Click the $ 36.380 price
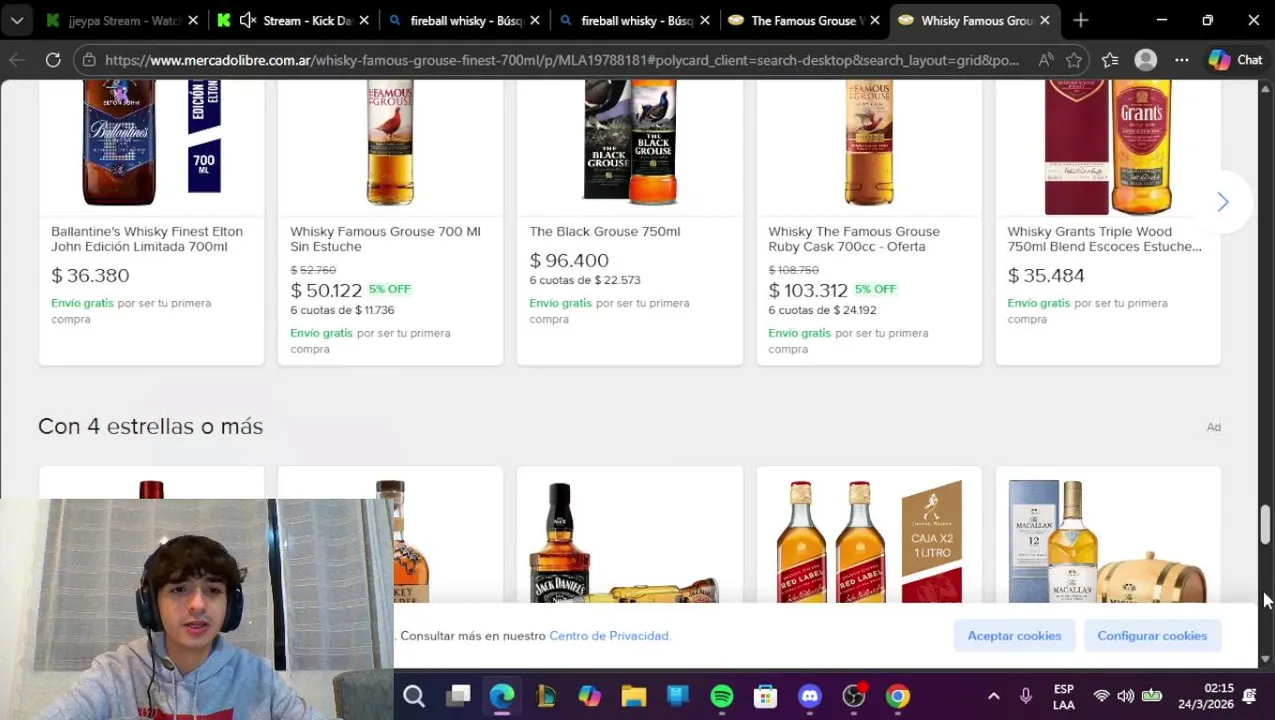 click(x=90, y=275)
